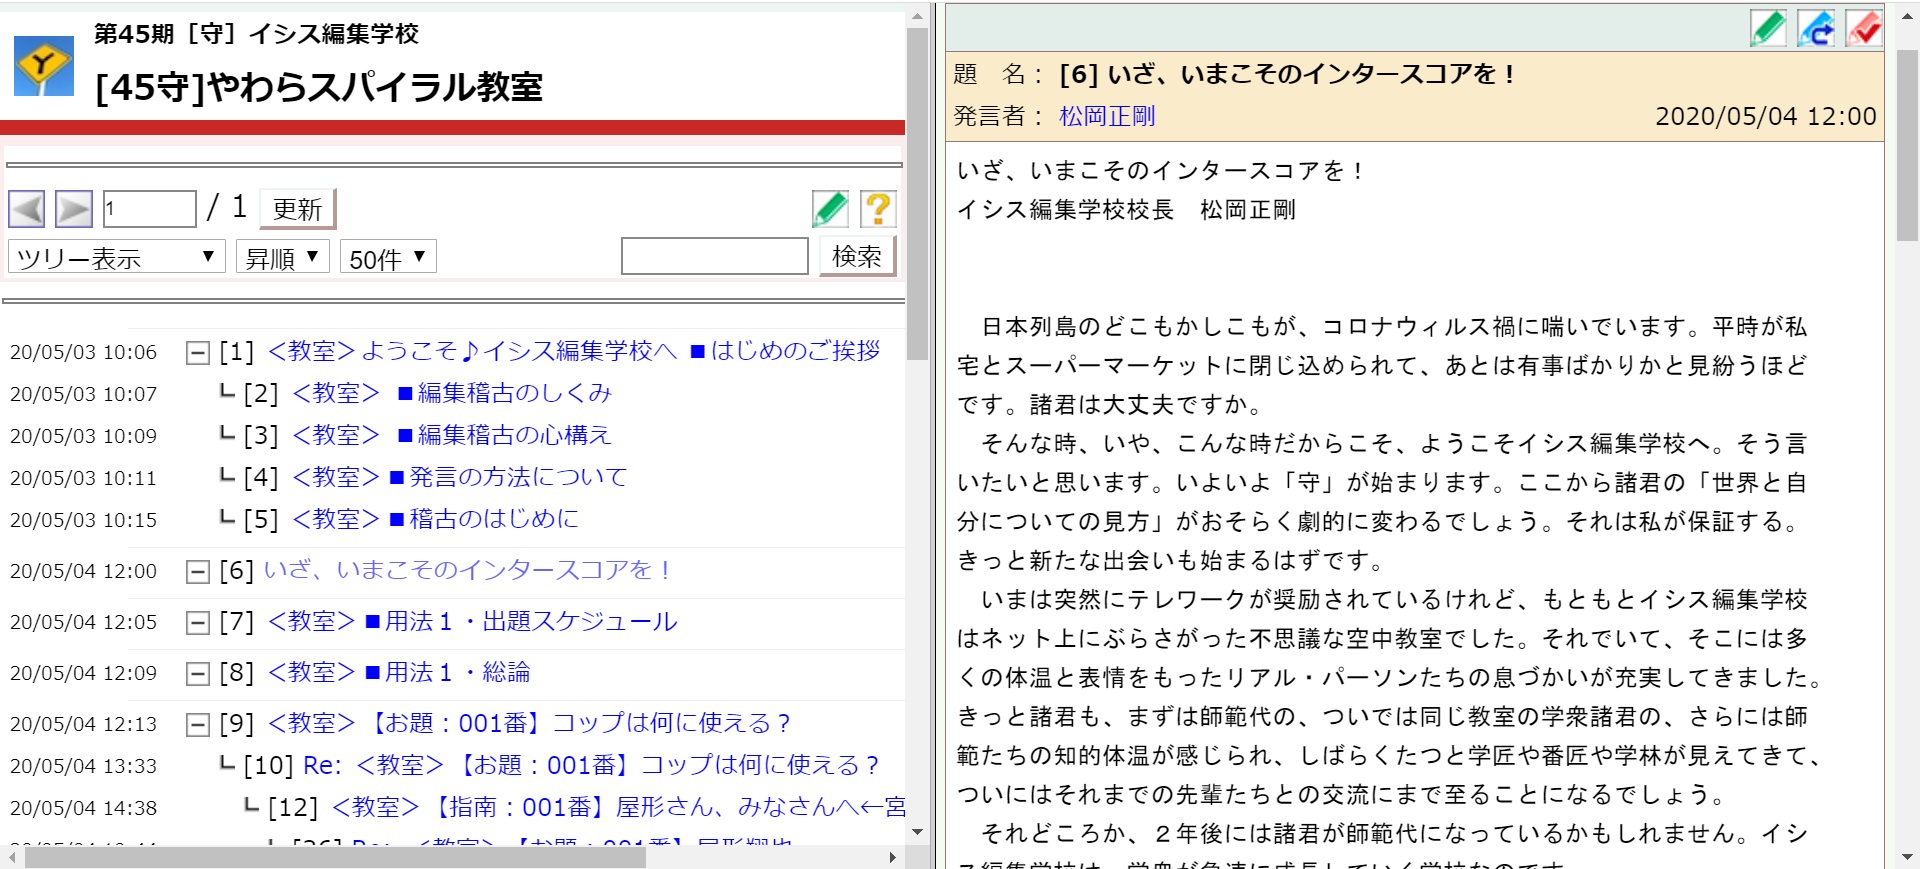Click the green pencil icon in left panel
1920x869 pixels.
pos(830,209)
